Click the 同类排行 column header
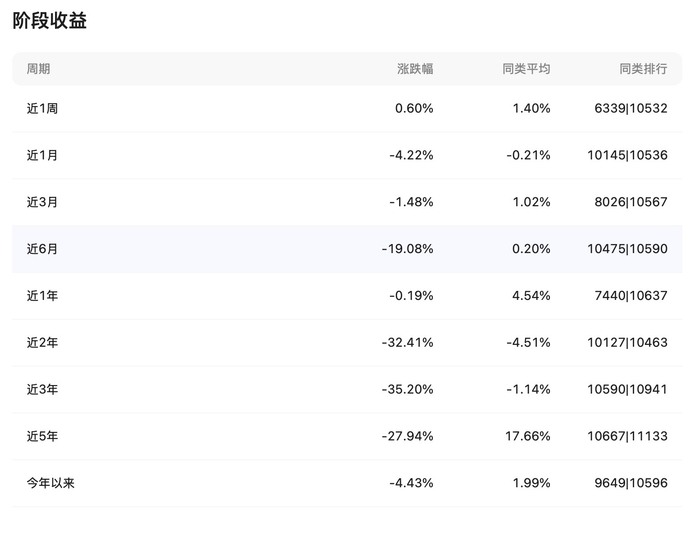 (x=643, y=69)
